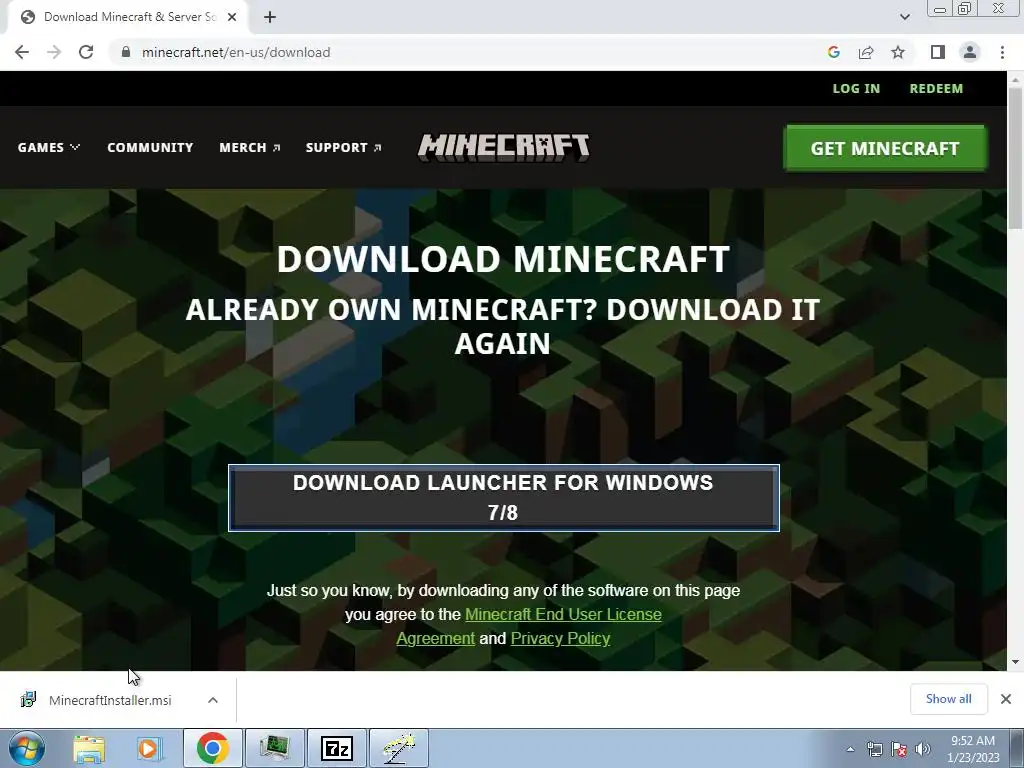Open the wand tool taskbar icon
The width and height of the screenshot is (1024, 768).
click(399, 748)
